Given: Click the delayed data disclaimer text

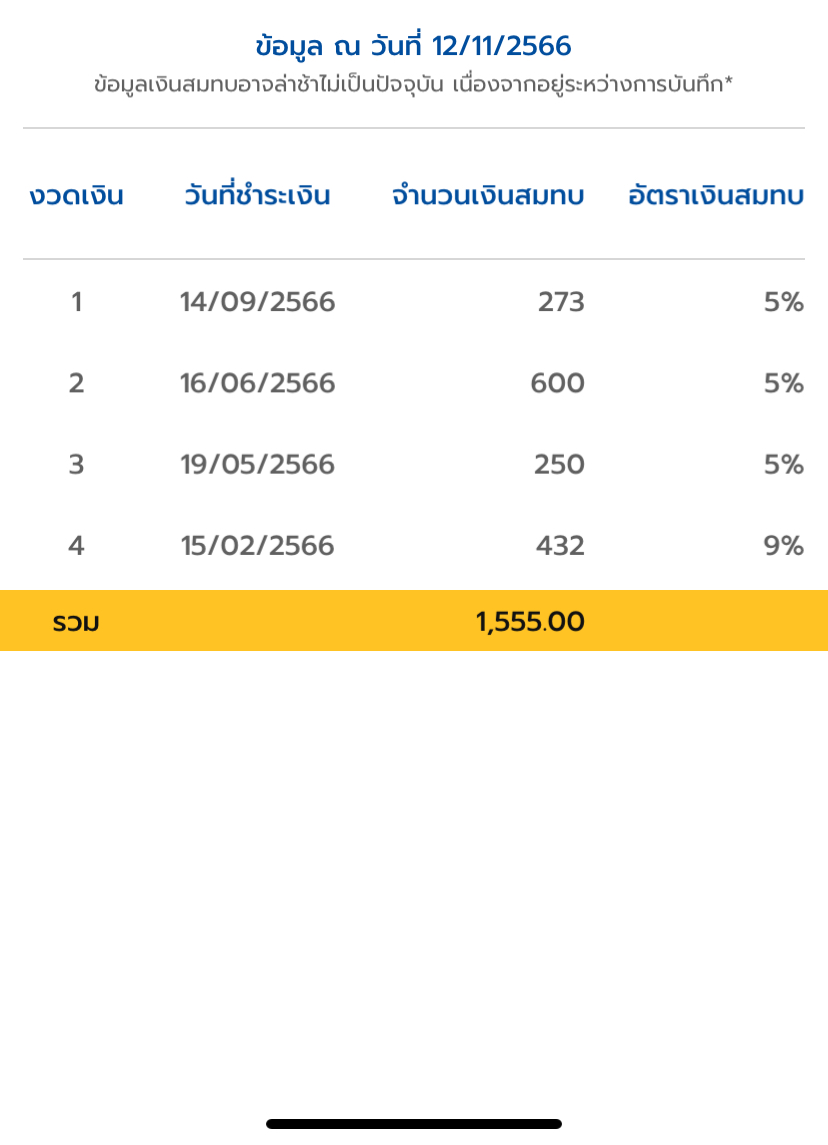Looking at the screenshot, I should [x=413, y=85].
